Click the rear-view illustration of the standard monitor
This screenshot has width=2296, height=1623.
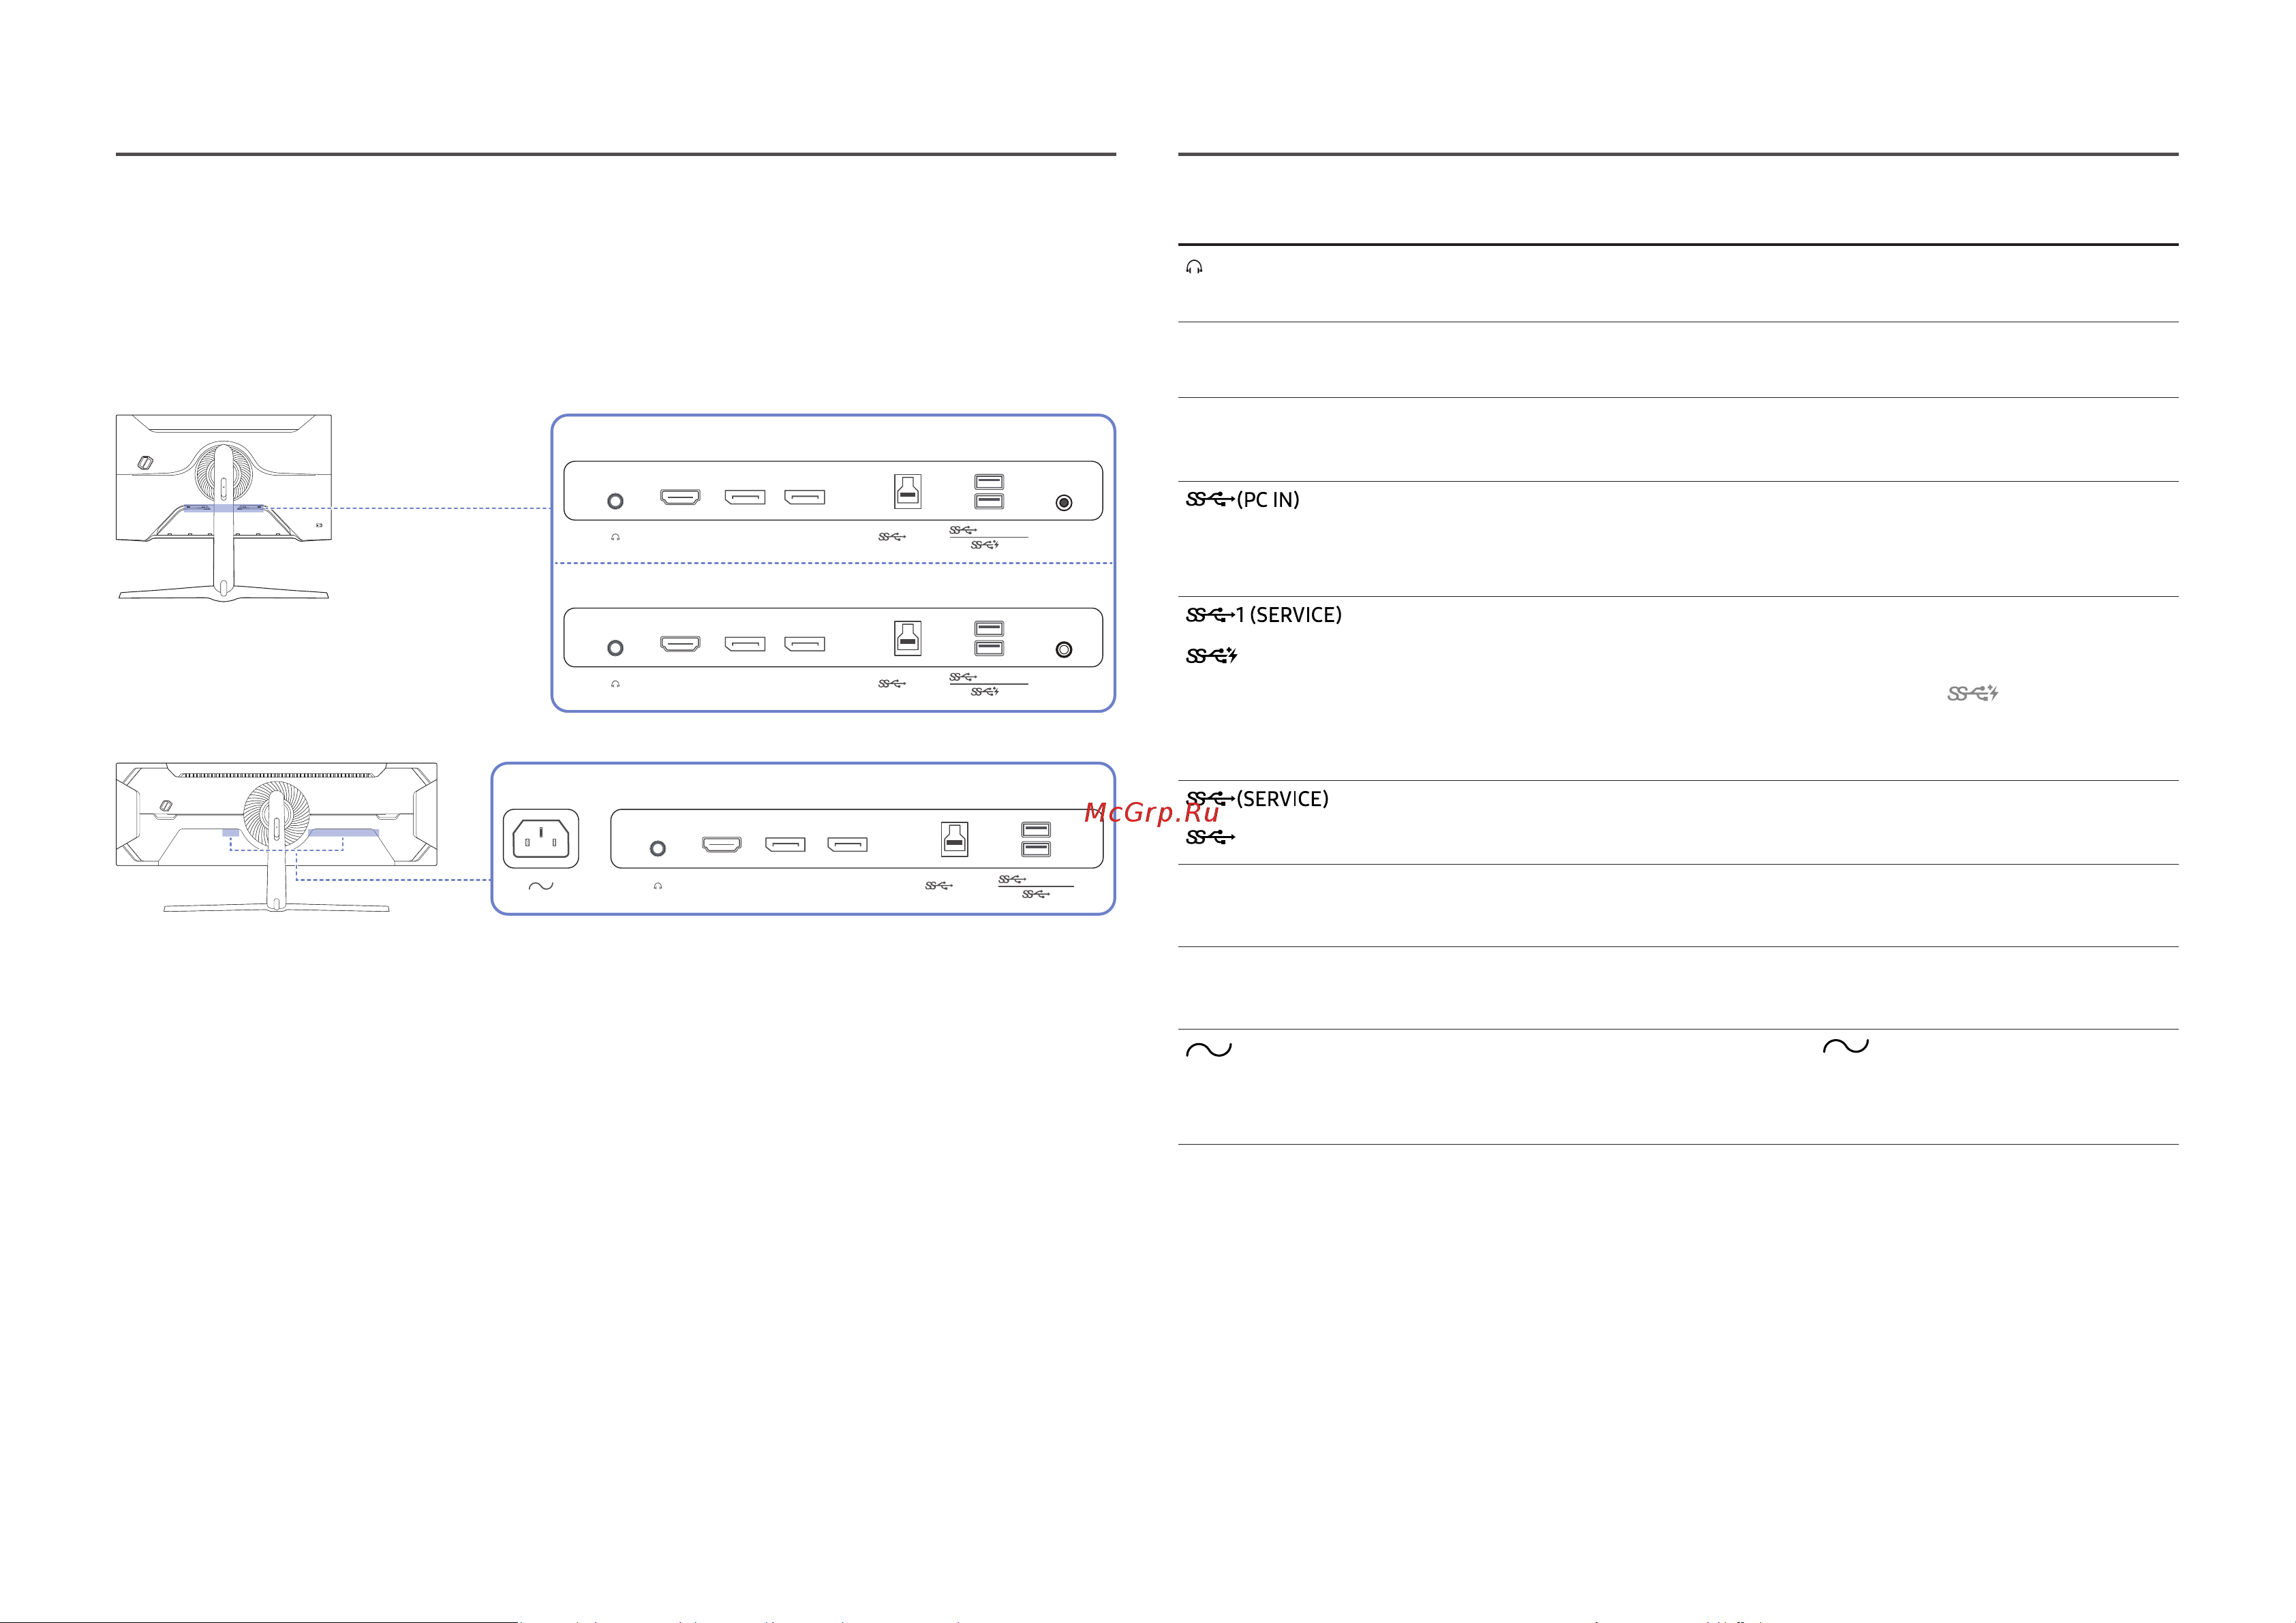224,507
